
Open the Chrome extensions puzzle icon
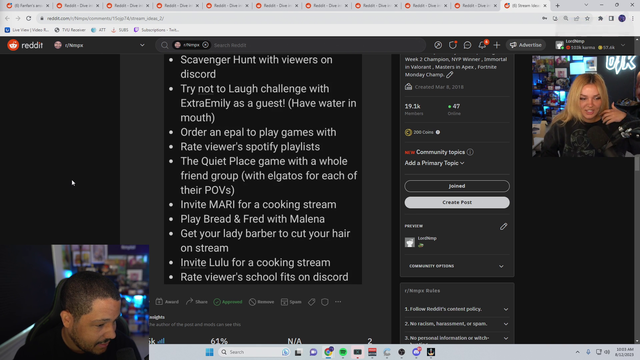pos(600,18)
